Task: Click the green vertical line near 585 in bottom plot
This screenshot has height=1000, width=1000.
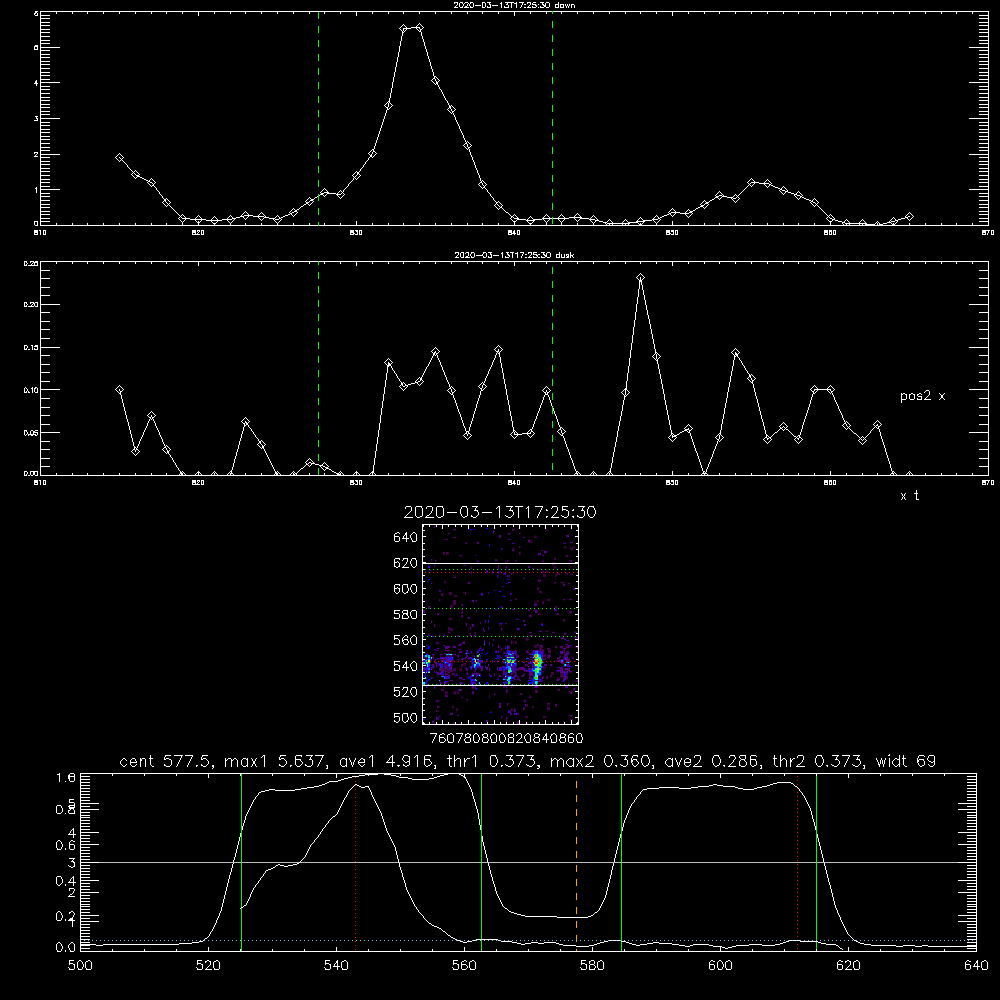Action: [621, 862]
